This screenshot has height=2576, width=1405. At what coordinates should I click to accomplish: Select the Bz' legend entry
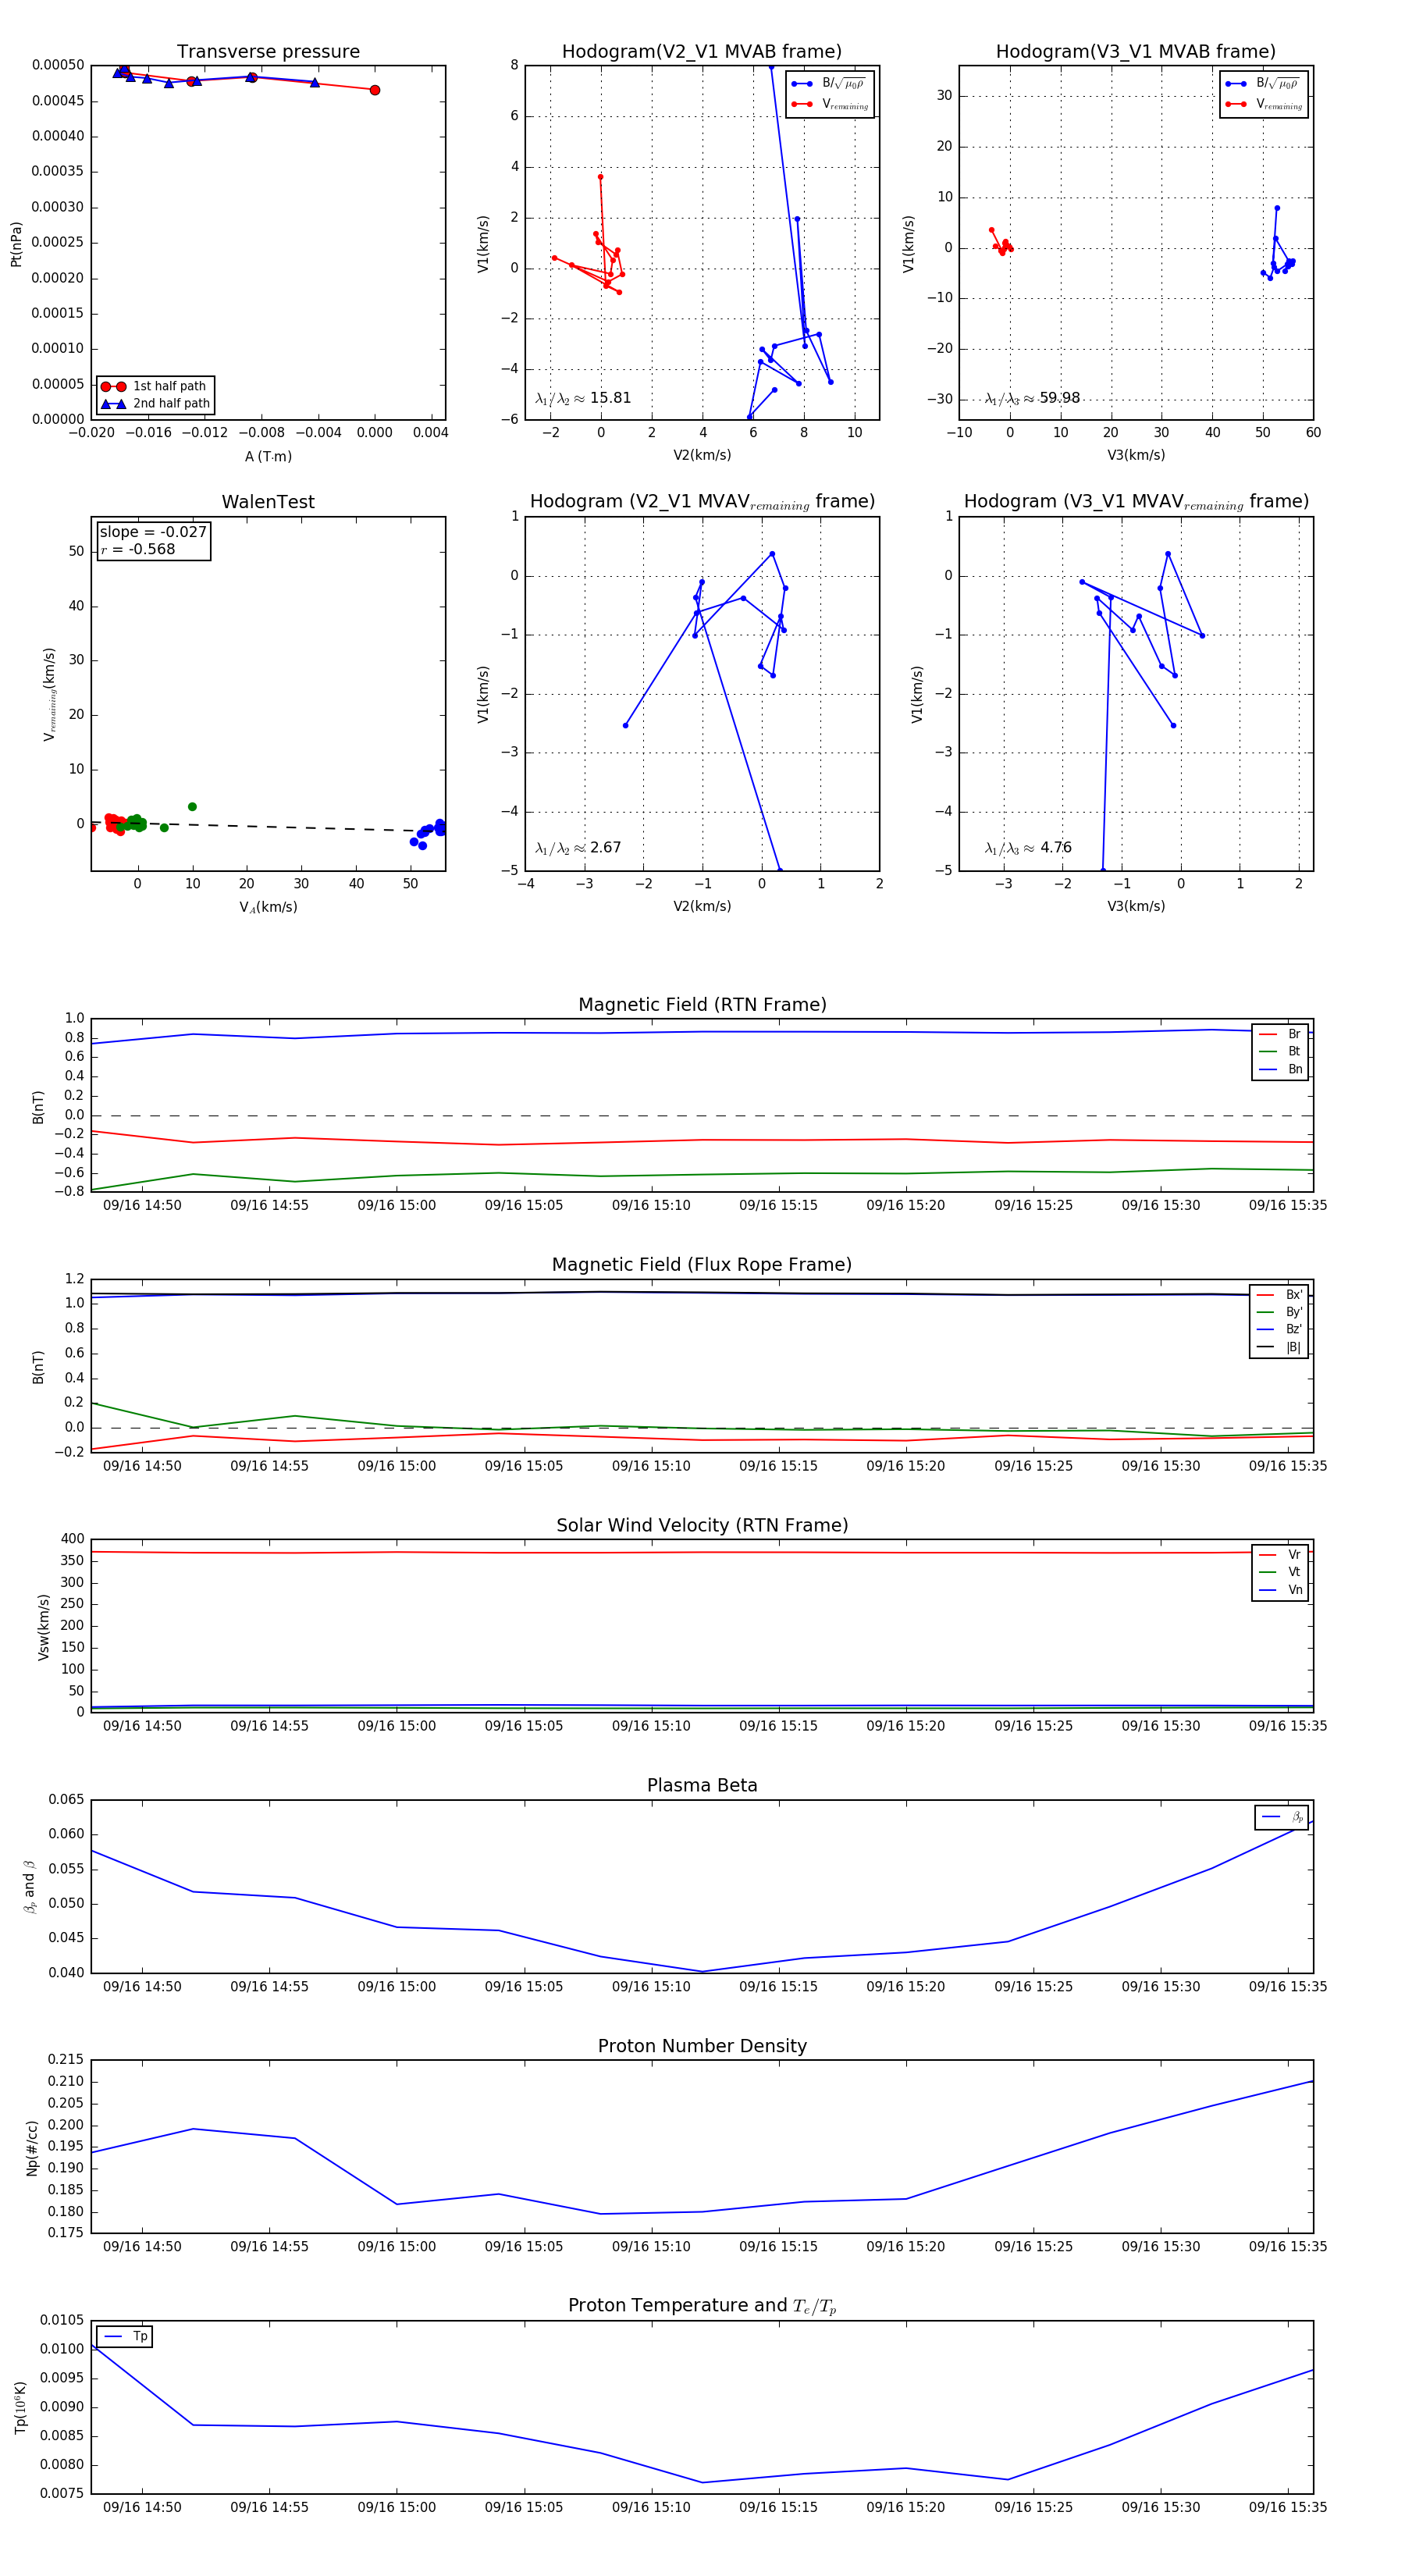tap(1280, 1329)
